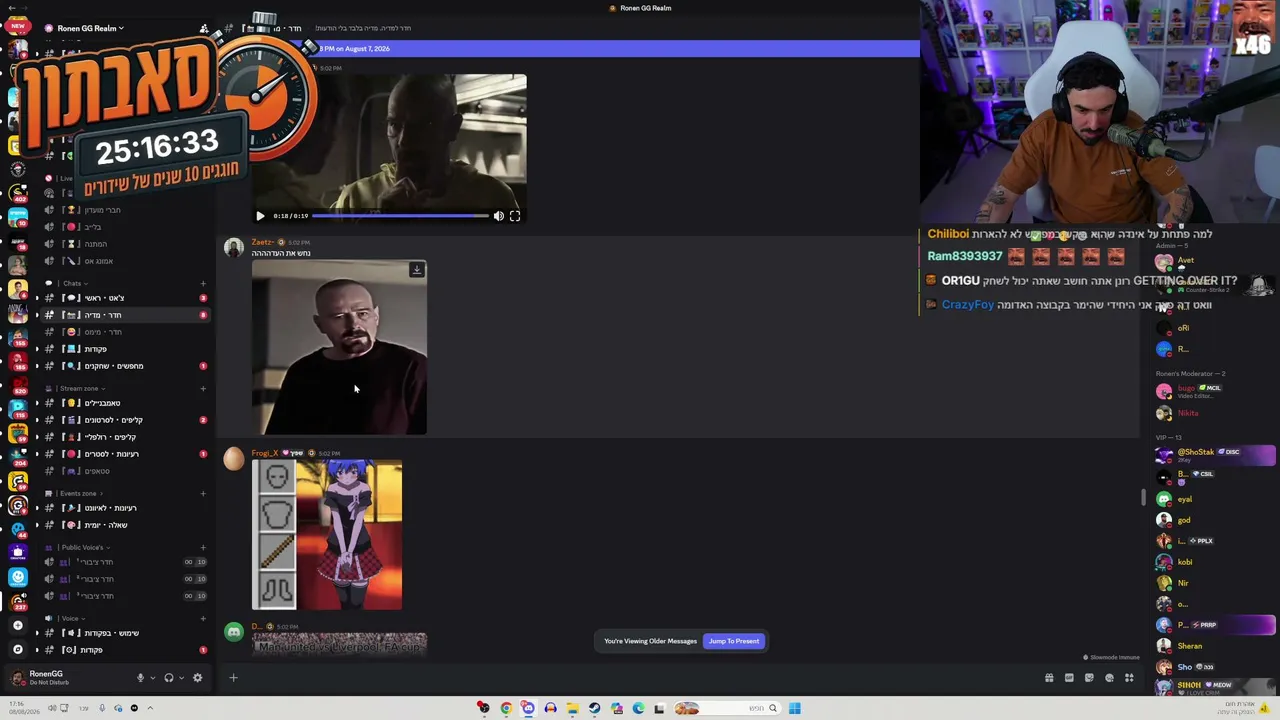Image resolution: width=1280 pixels, height=720 pixels.
Task: Open Zaetz's profile from message username
Action: (x=262, y=242)
